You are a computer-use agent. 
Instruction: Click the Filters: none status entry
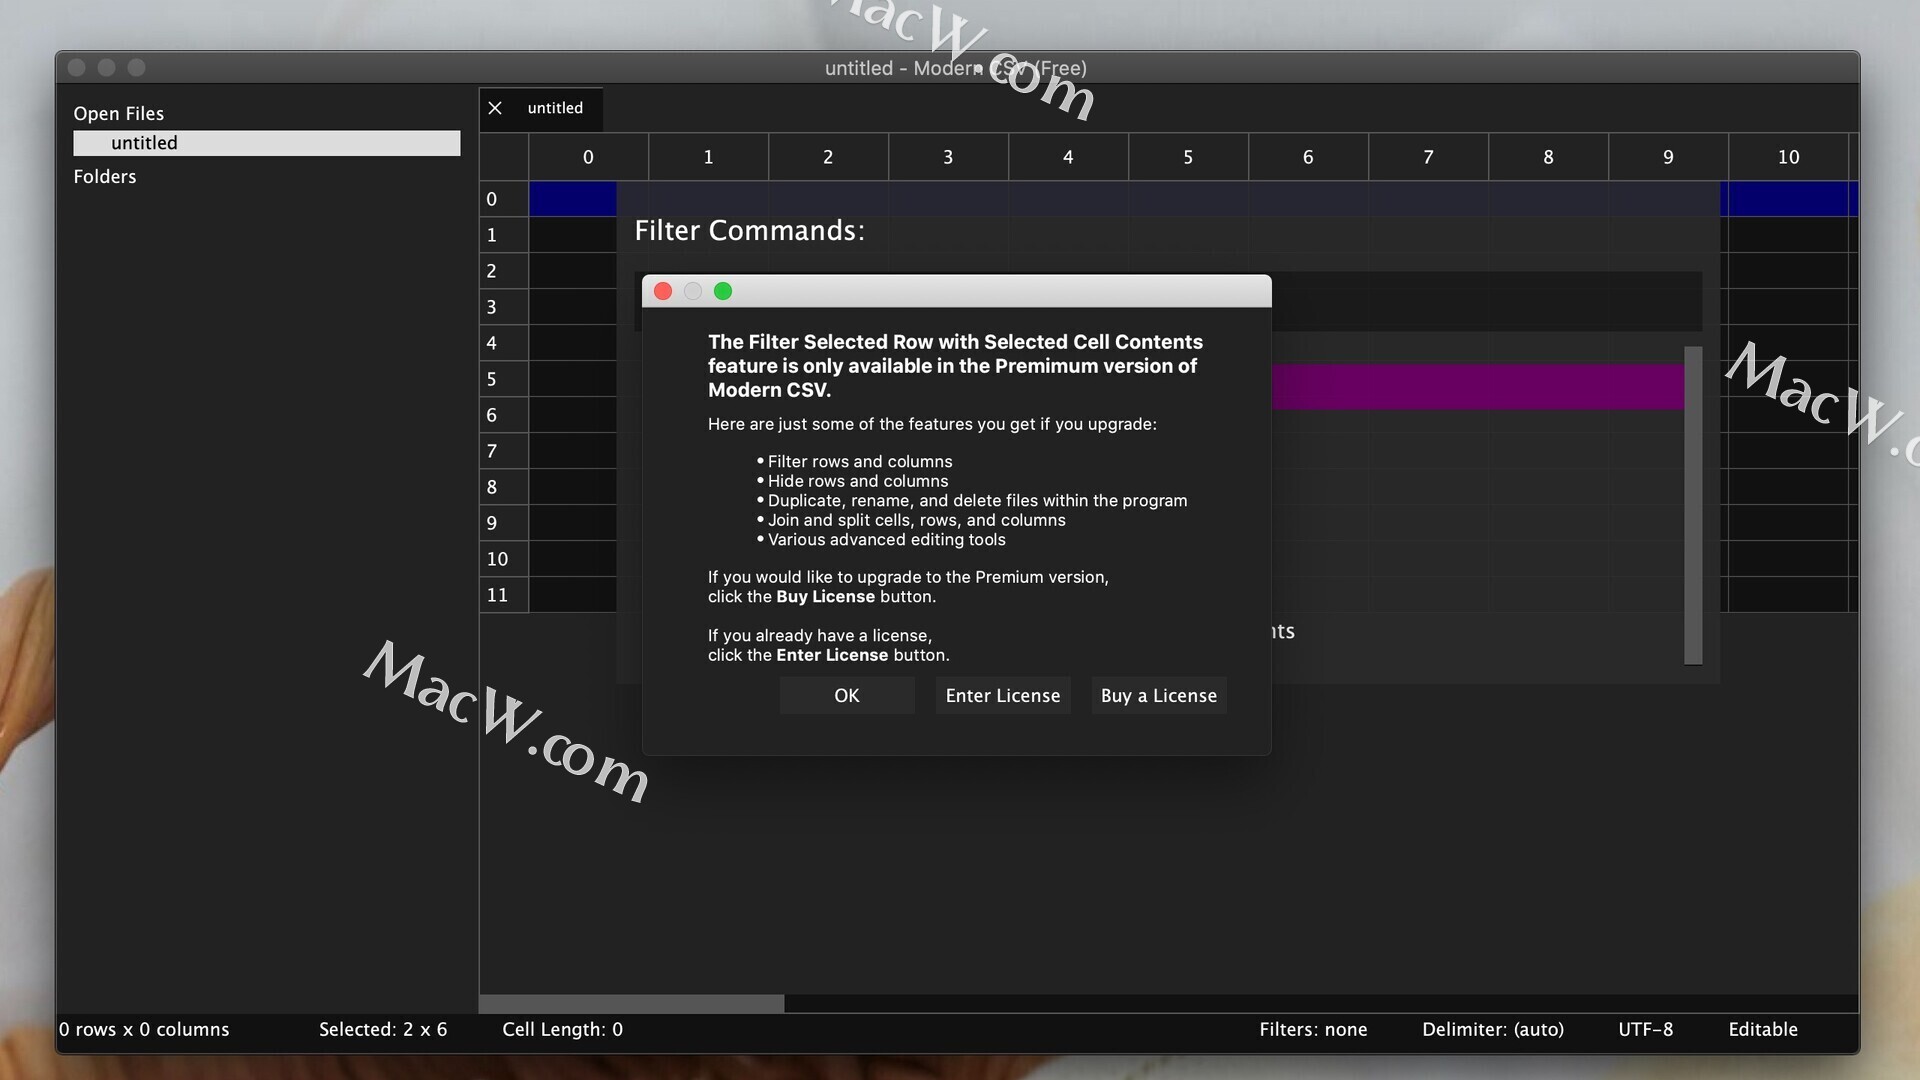pos(1313,1029)
